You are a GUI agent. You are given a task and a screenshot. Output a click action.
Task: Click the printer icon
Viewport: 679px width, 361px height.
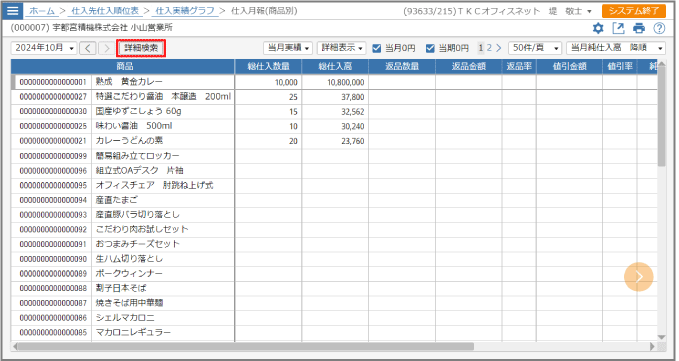click(x=639, y=29)
